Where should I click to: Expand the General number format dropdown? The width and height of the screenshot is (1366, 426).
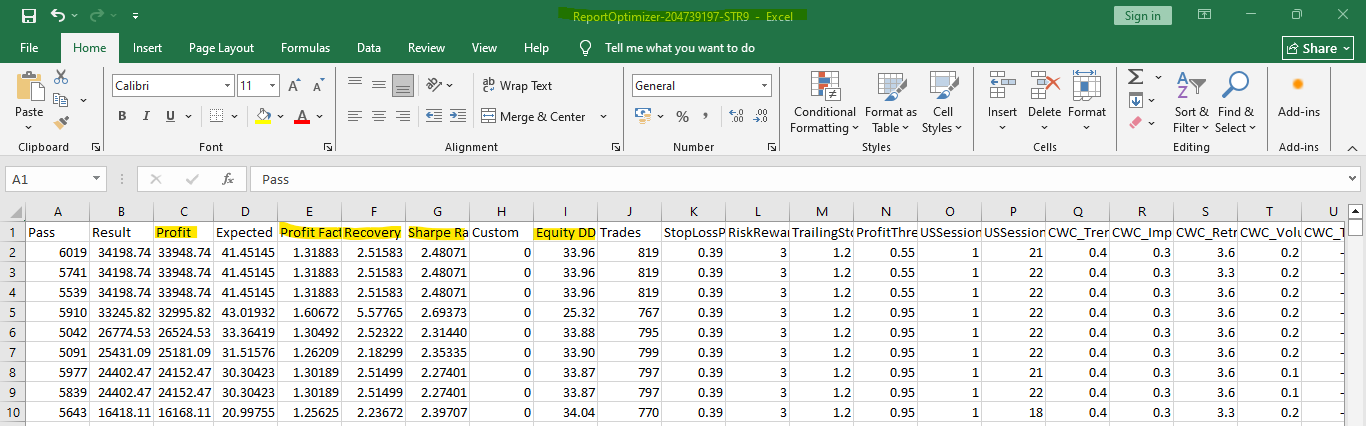click(x=764, y=86)
